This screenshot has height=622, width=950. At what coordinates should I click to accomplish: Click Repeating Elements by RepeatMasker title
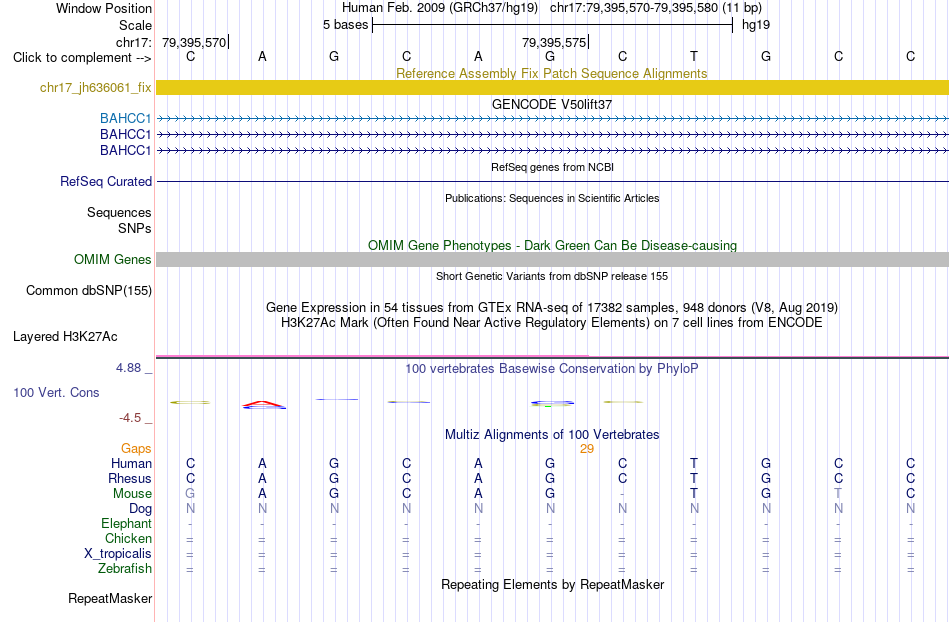click(552, 584)
